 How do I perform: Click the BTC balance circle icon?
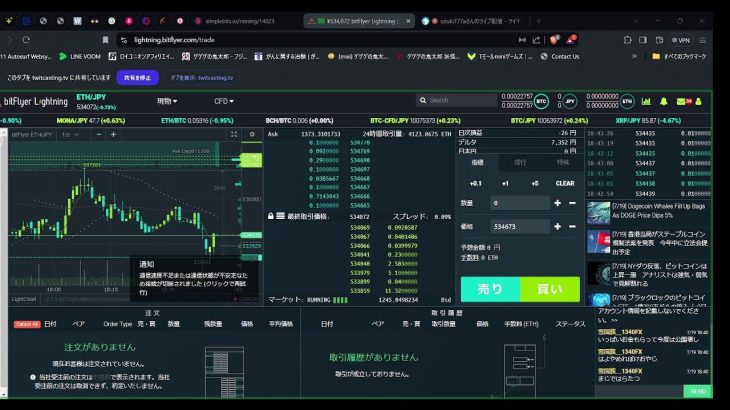(x=541, y=101)
